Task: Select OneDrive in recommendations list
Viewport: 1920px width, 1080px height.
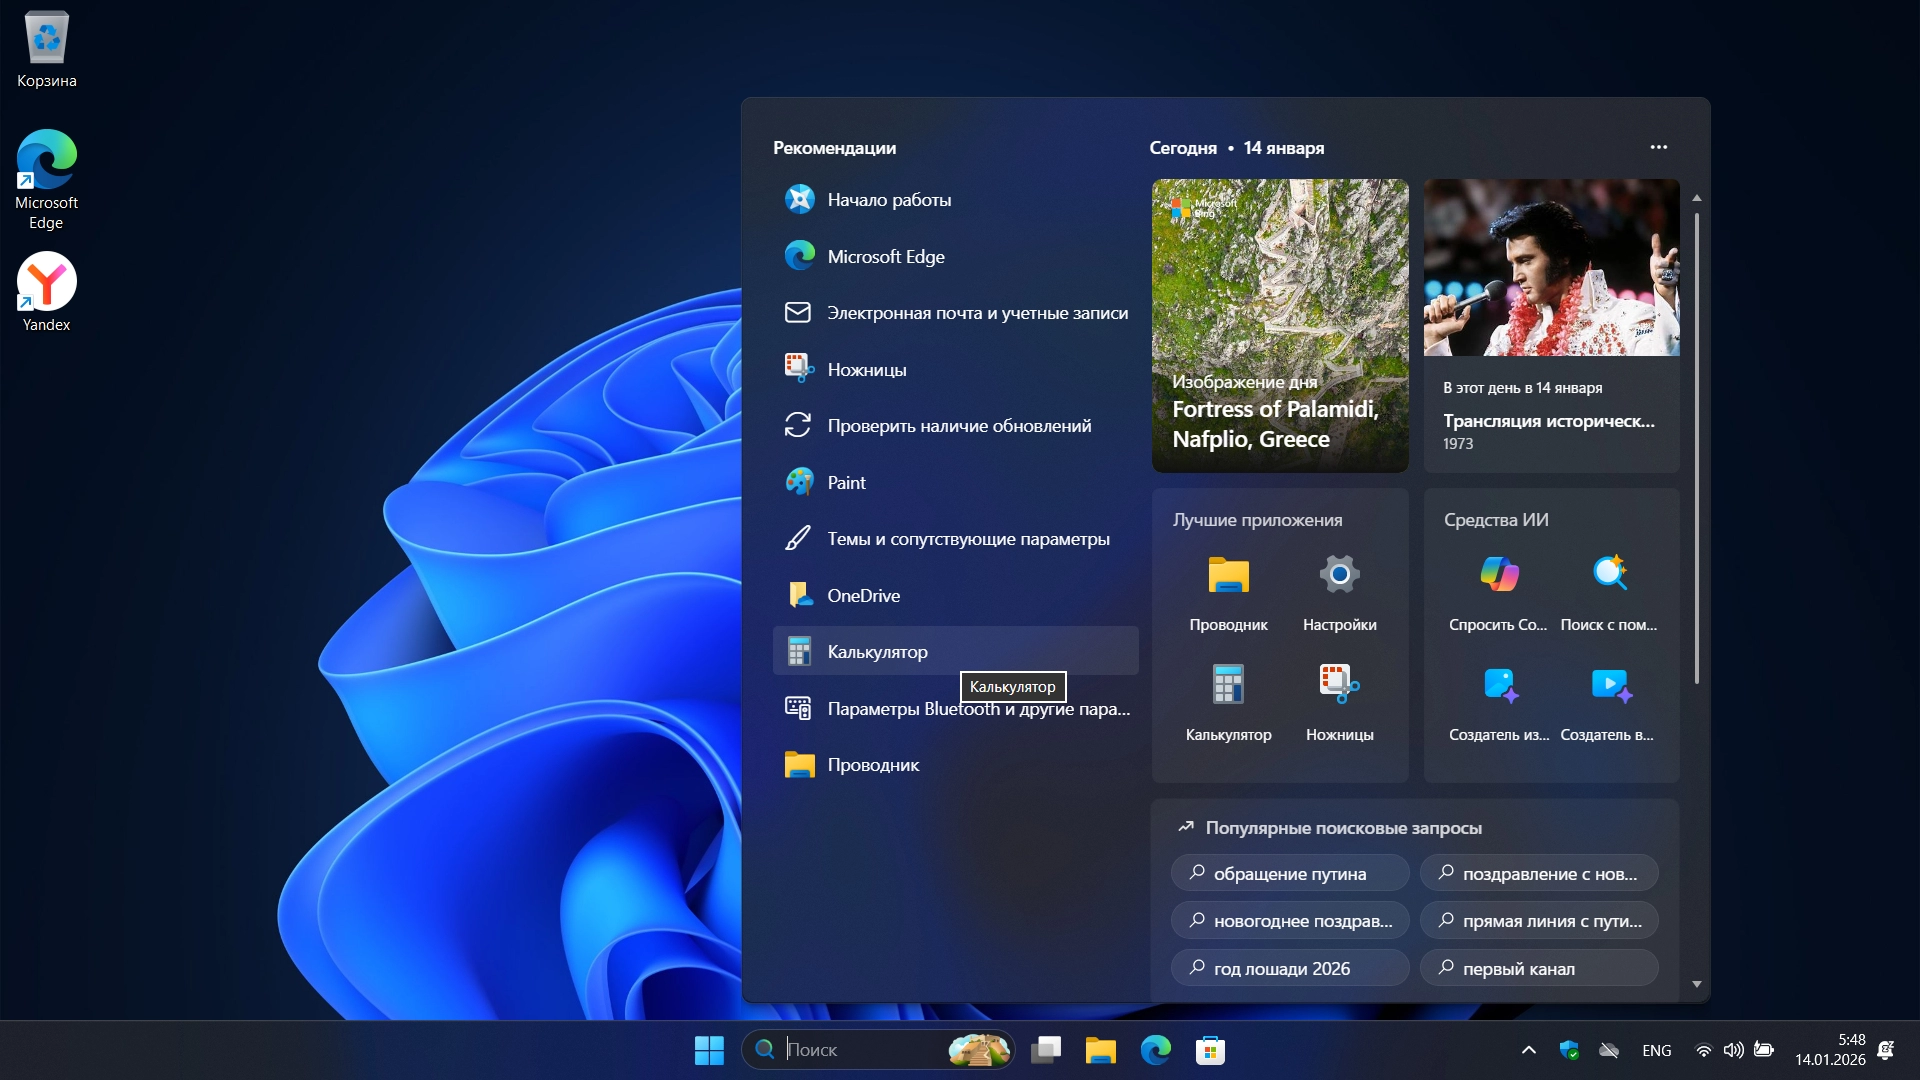Action: pyautogui.click(x=863, y=595)
